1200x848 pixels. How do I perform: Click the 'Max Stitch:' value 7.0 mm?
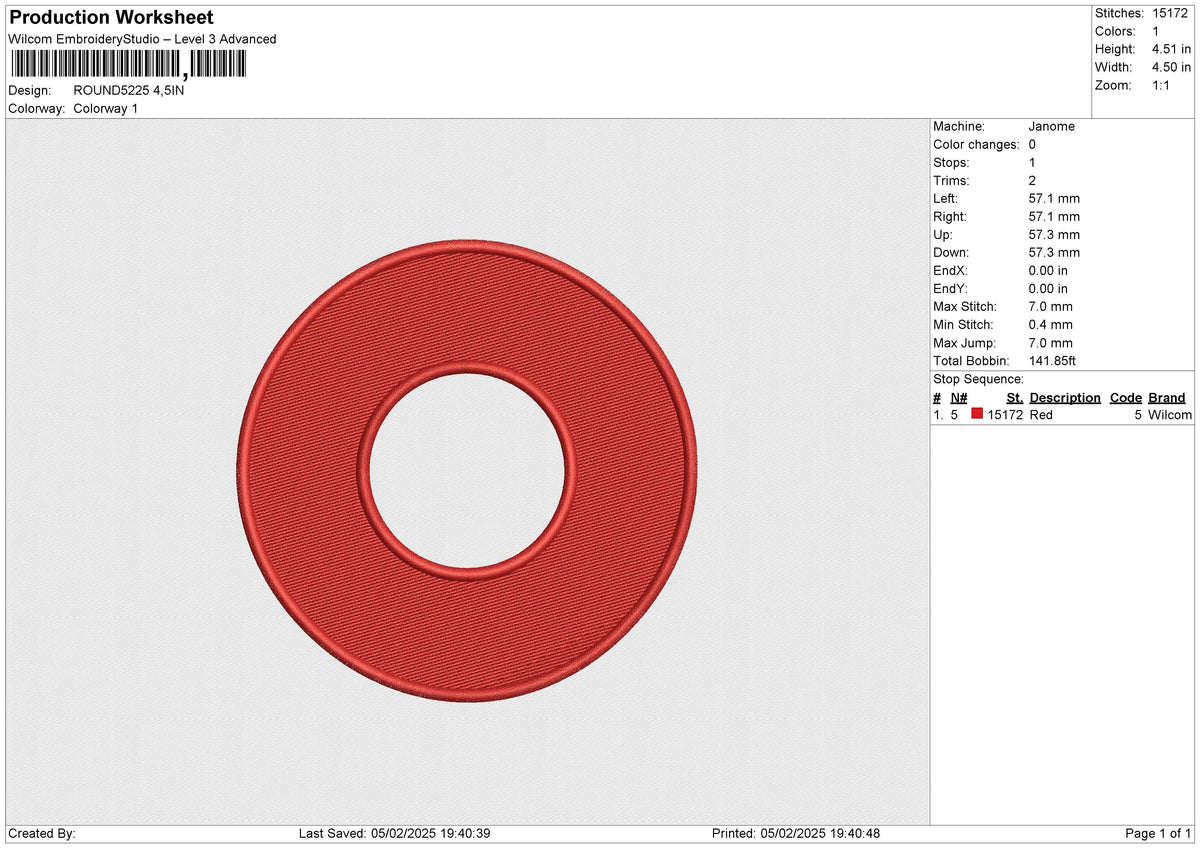point(1050,306)
